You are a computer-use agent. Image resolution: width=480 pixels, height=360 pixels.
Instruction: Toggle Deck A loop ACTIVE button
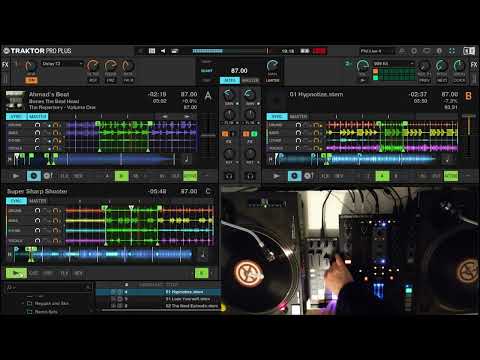tap(190, 176)
